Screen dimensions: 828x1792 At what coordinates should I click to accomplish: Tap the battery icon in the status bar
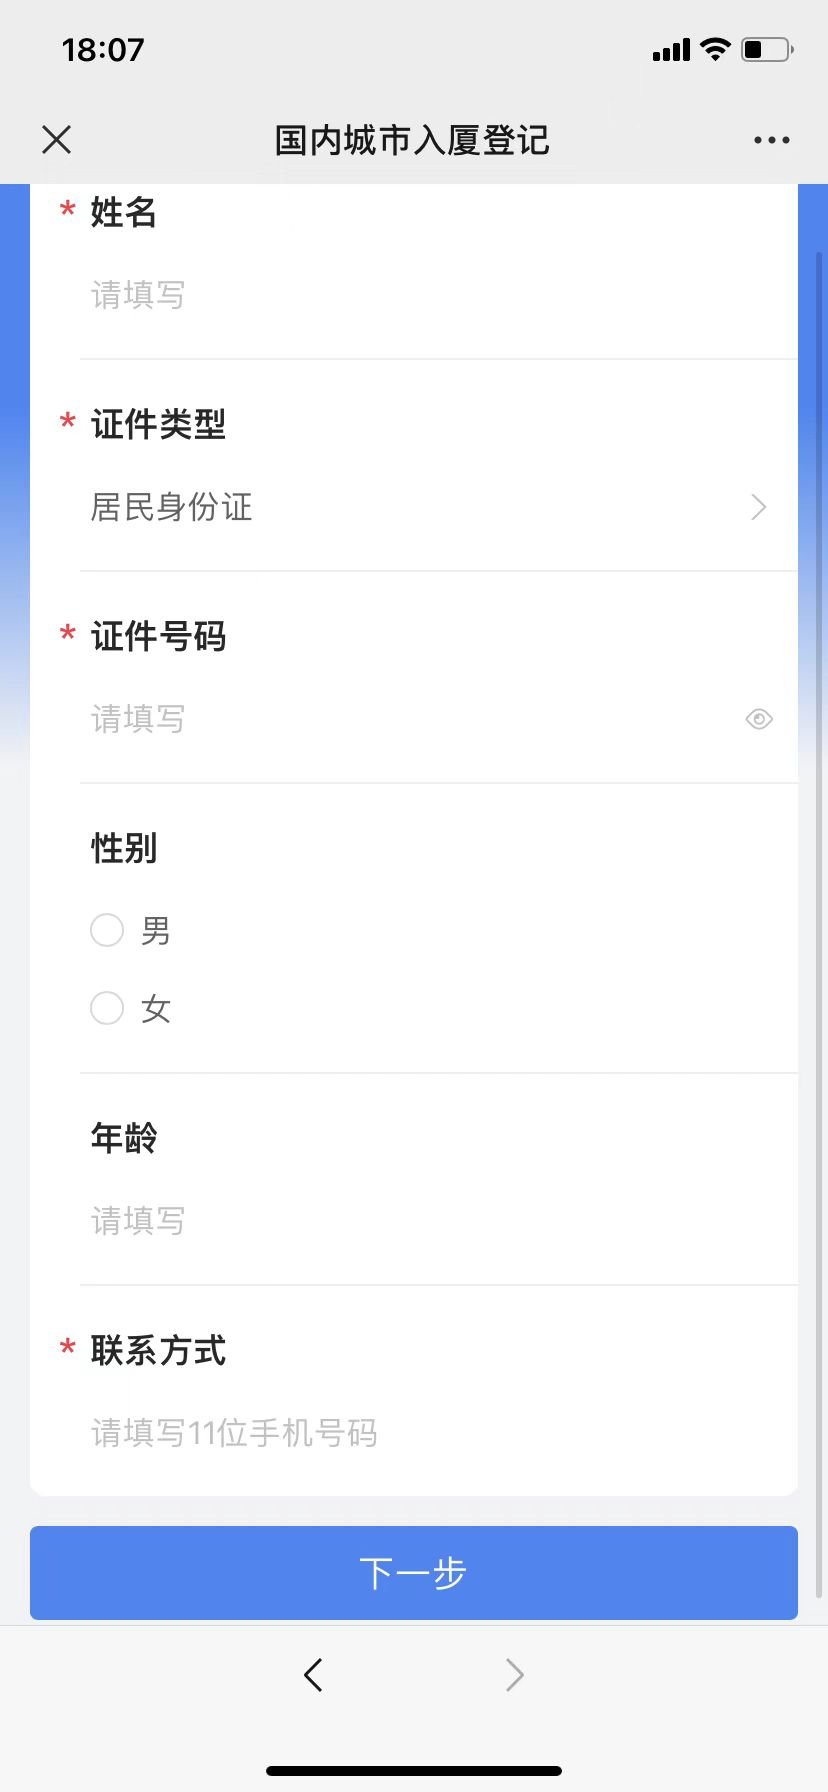click(766, 49)
